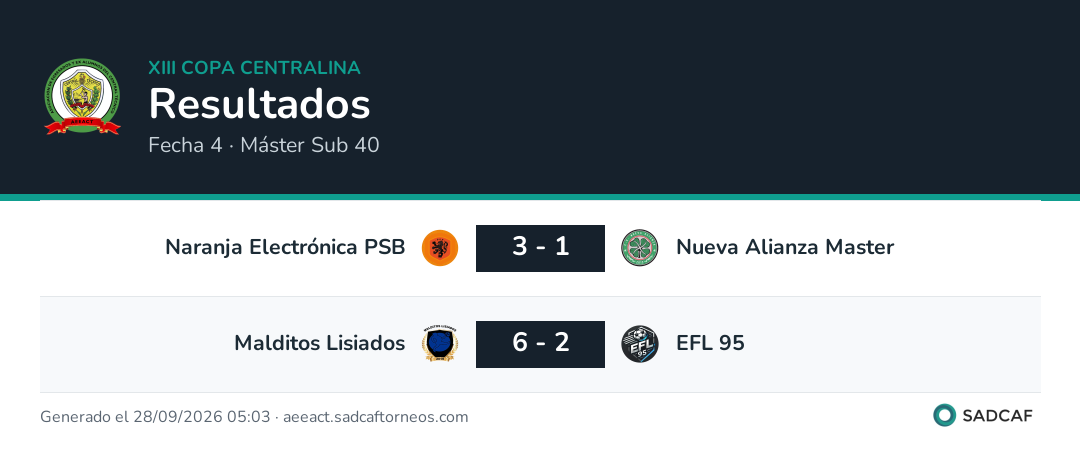Click the Generado el 28/09/2026 timestamp
This screenshot has width=1080, height=468.
coord(155,417)
